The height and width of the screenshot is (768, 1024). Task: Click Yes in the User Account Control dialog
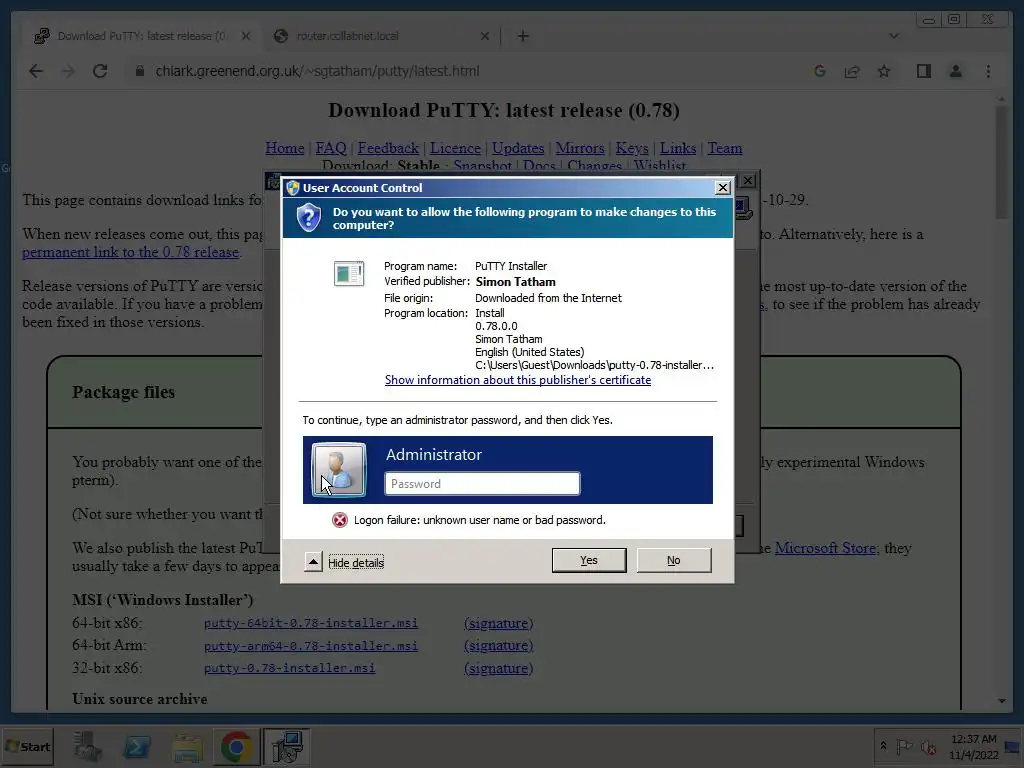tap(588, 560)
